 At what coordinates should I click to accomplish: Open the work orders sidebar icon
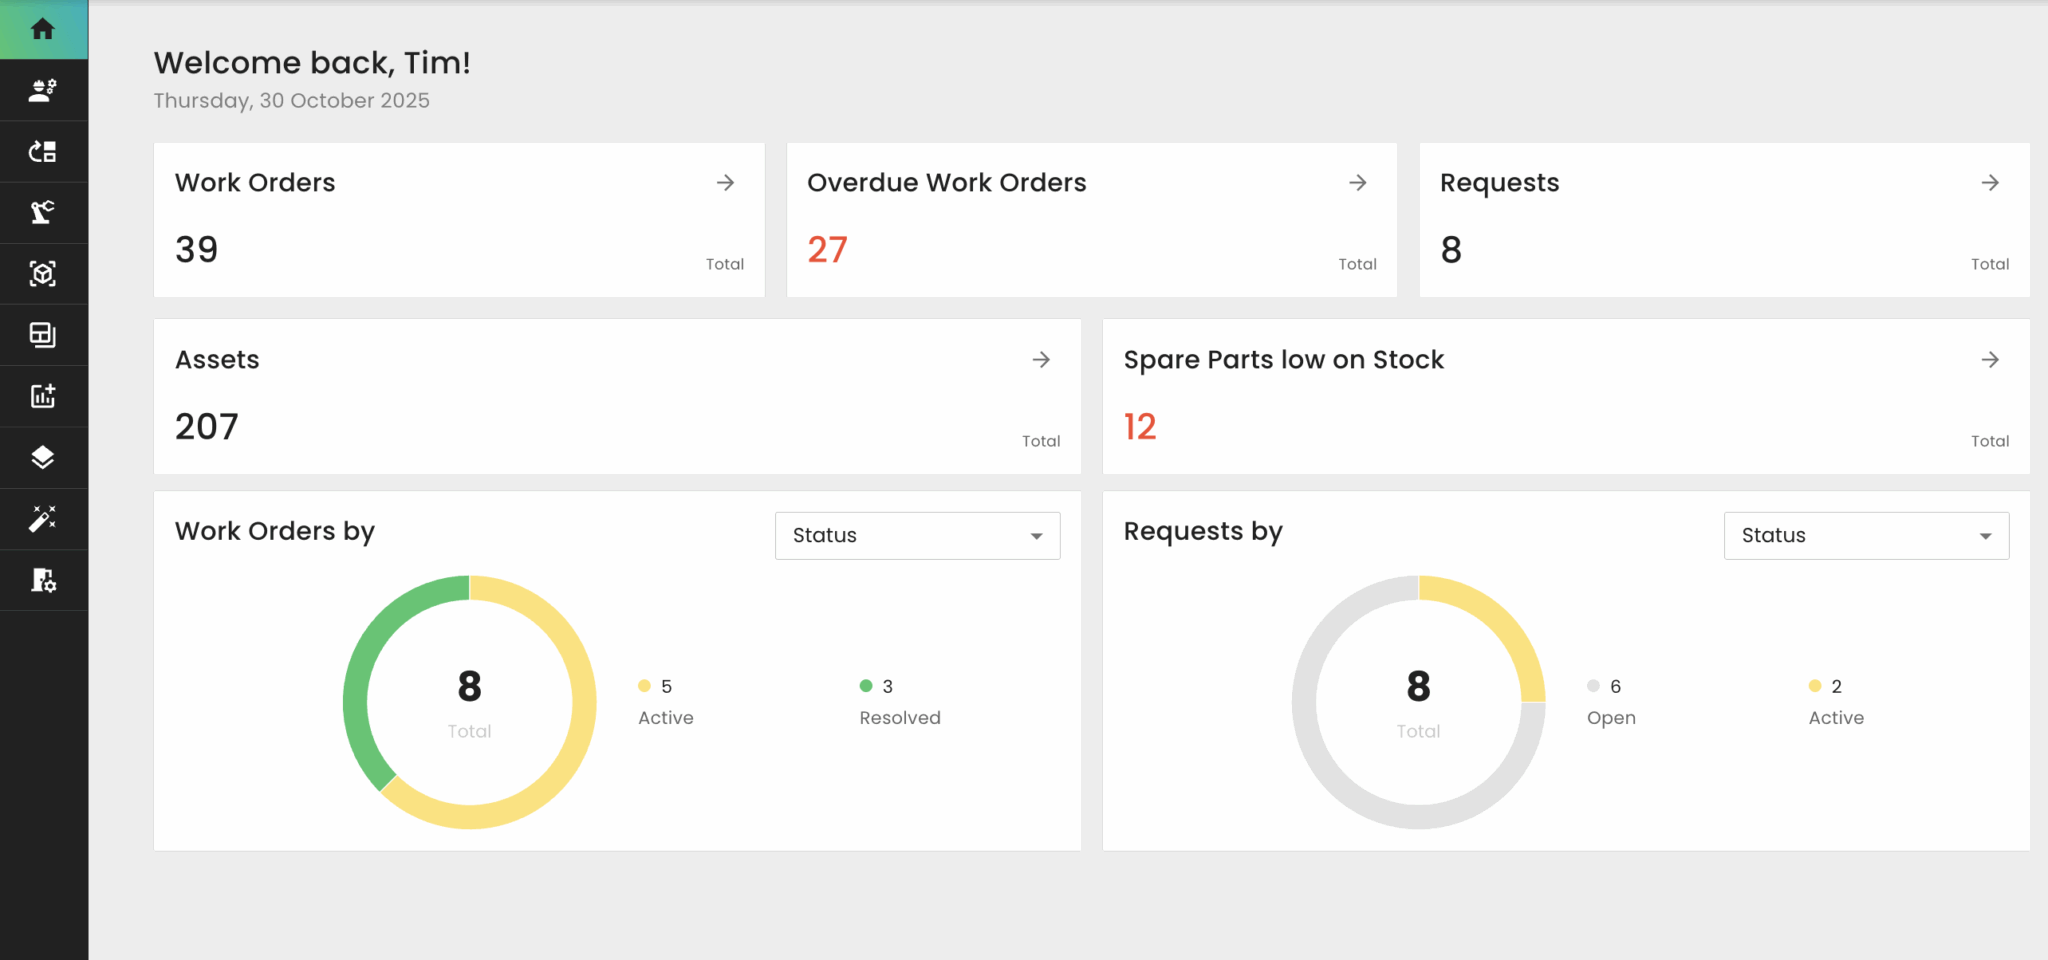tap(44, 151)
